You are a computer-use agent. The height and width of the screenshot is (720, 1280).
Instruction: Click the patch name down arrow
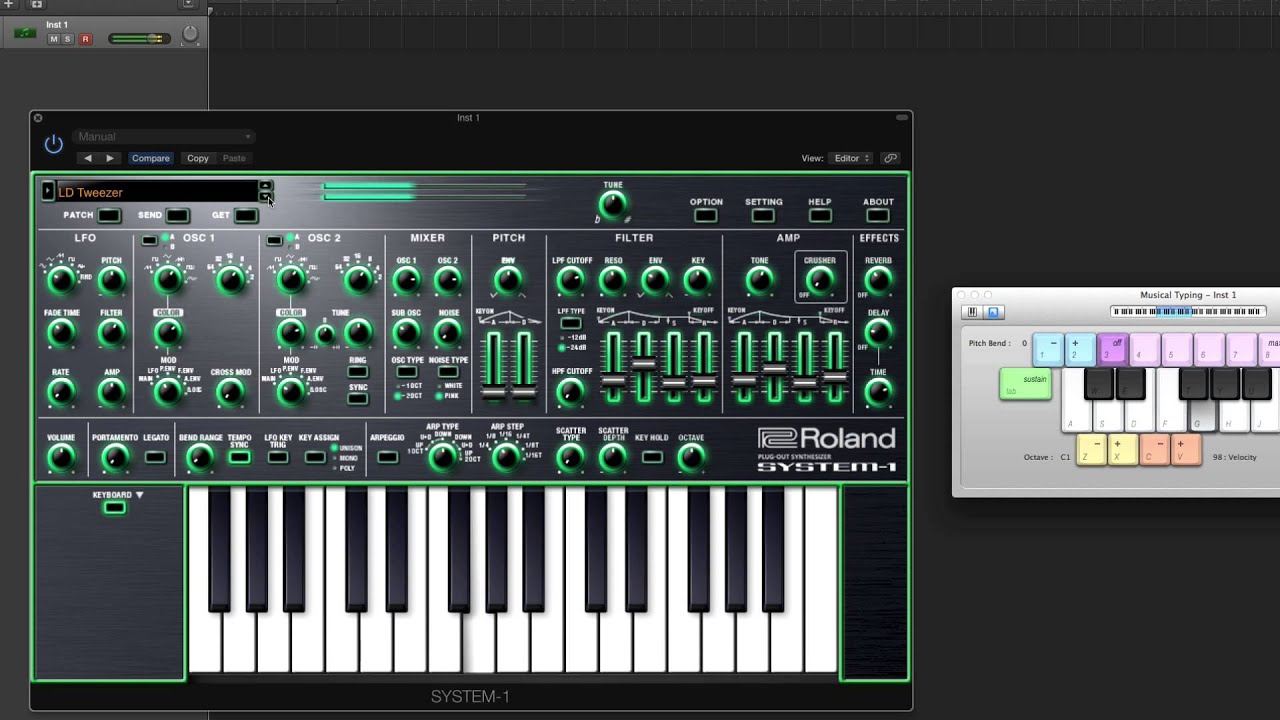(x=265, y=197)
